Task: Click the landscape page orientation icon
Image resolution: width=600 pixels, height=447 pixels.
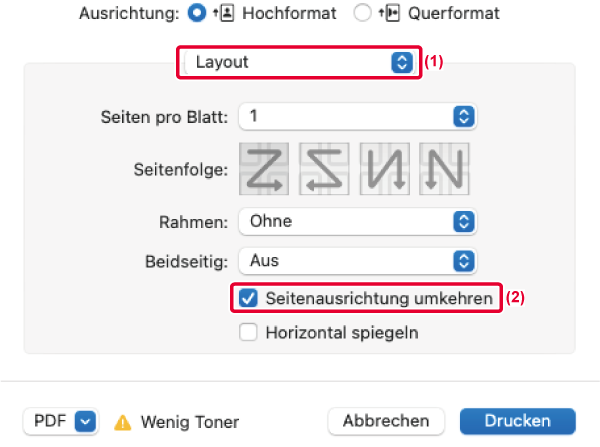Action: (x=390, y=14)
